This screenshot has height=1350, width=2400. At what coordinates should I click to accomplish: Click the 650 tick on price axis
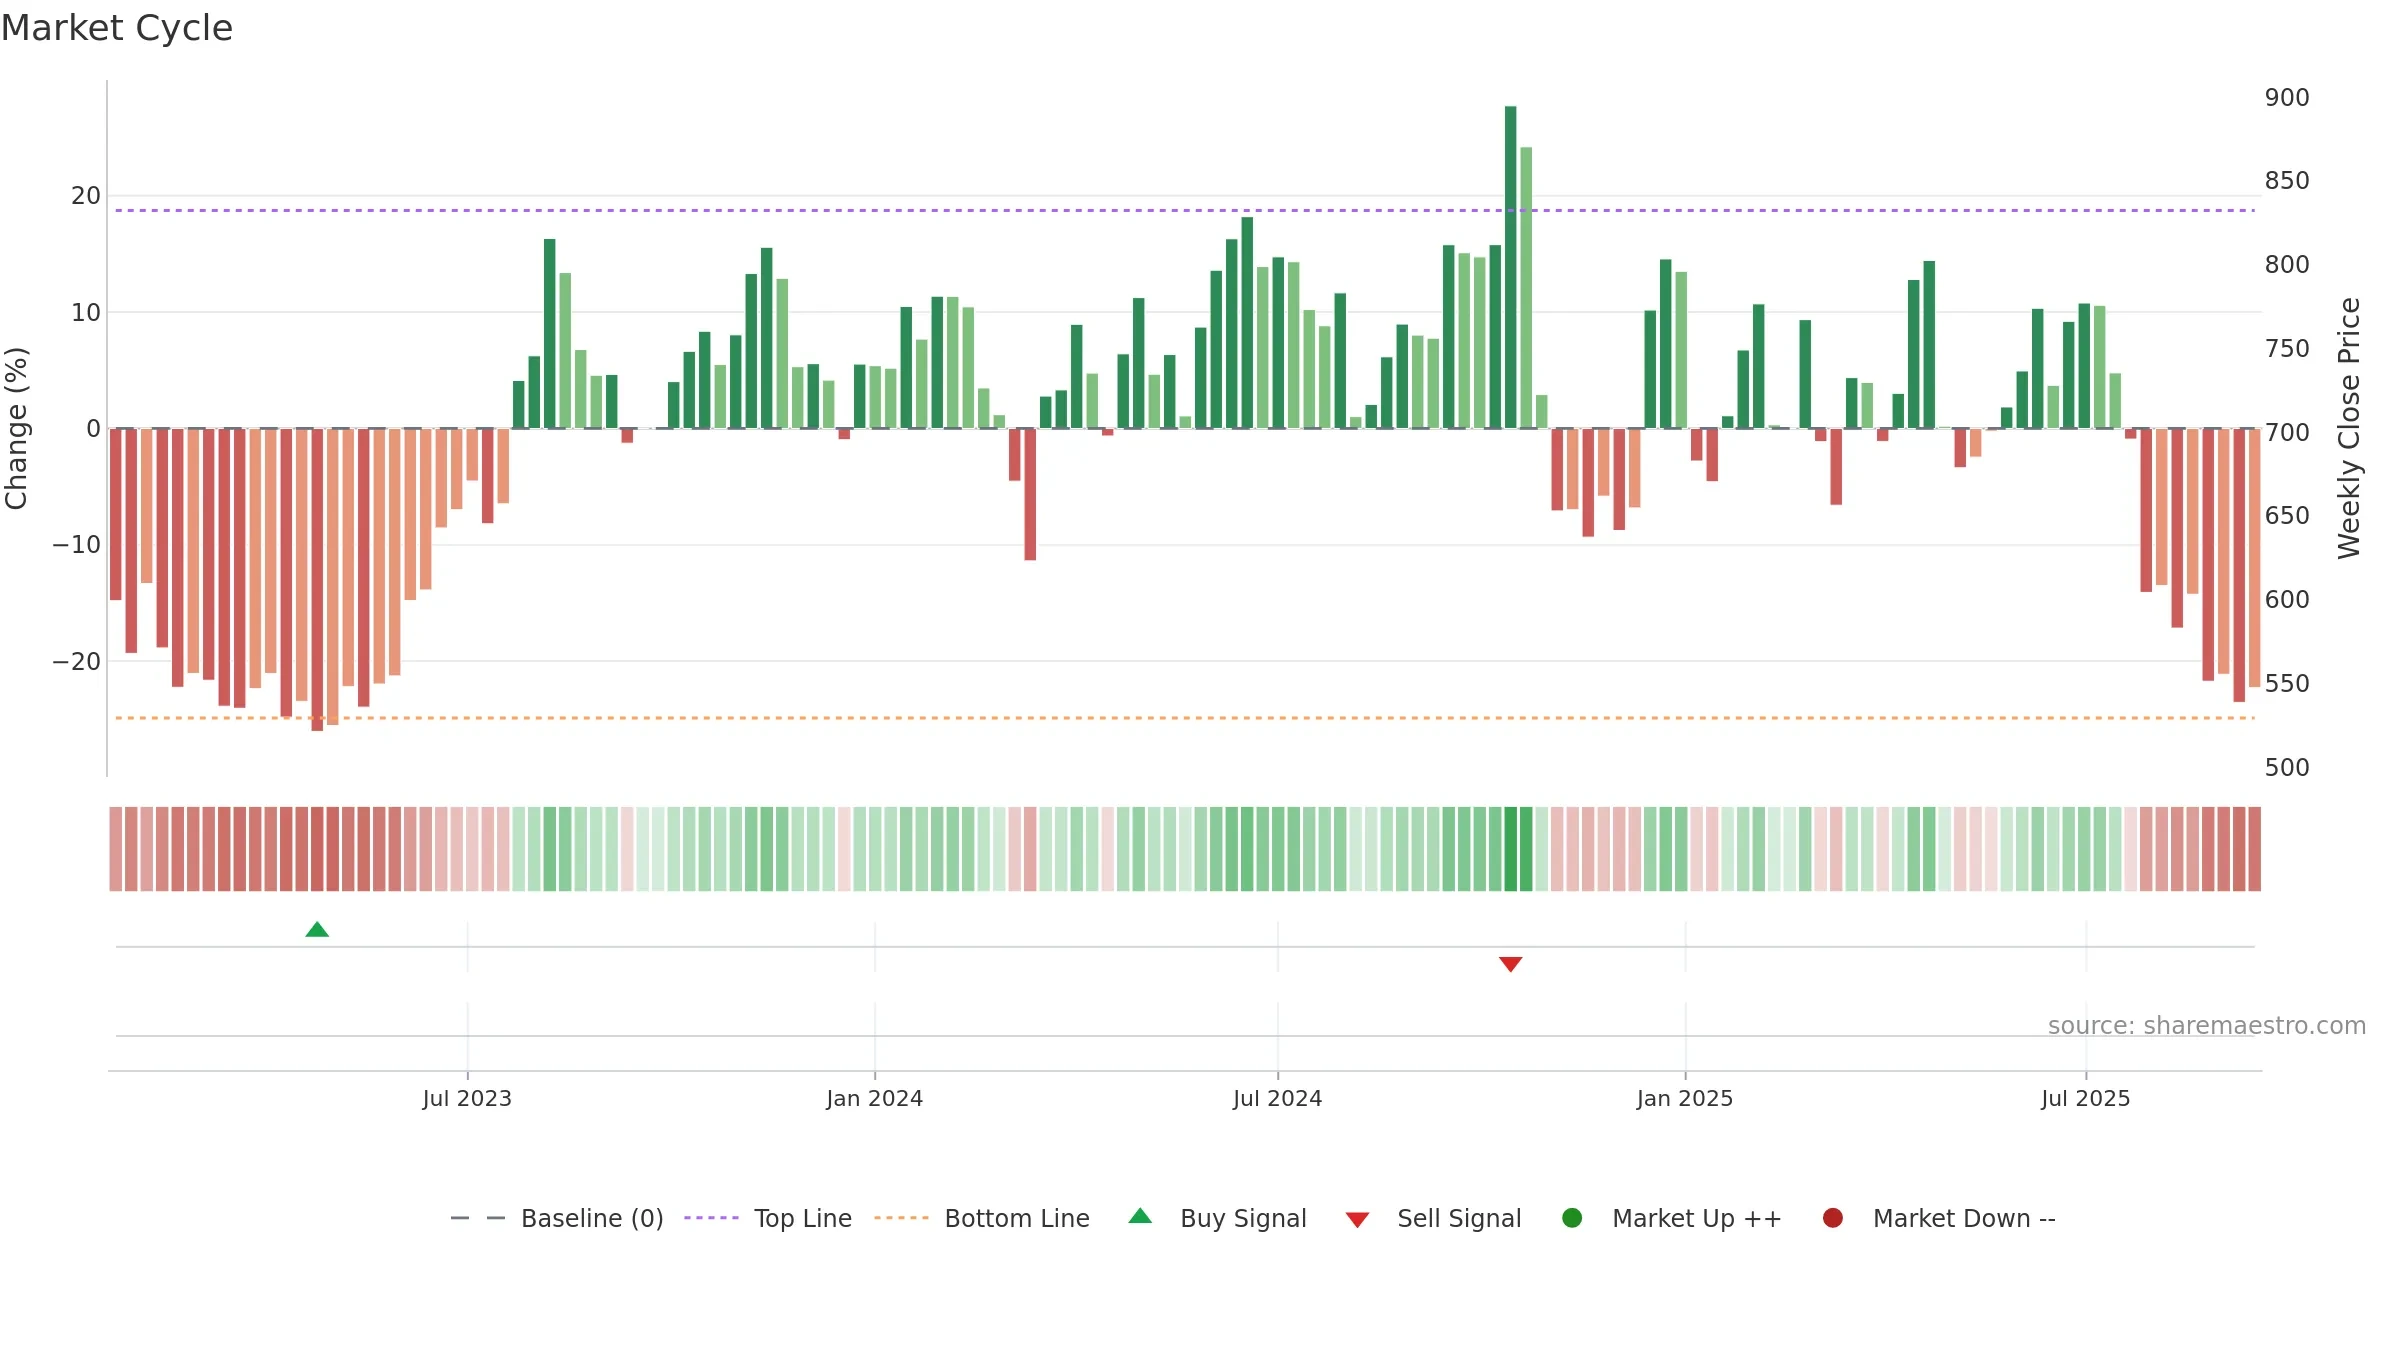pyautogui.click(x=2287, y=516)
